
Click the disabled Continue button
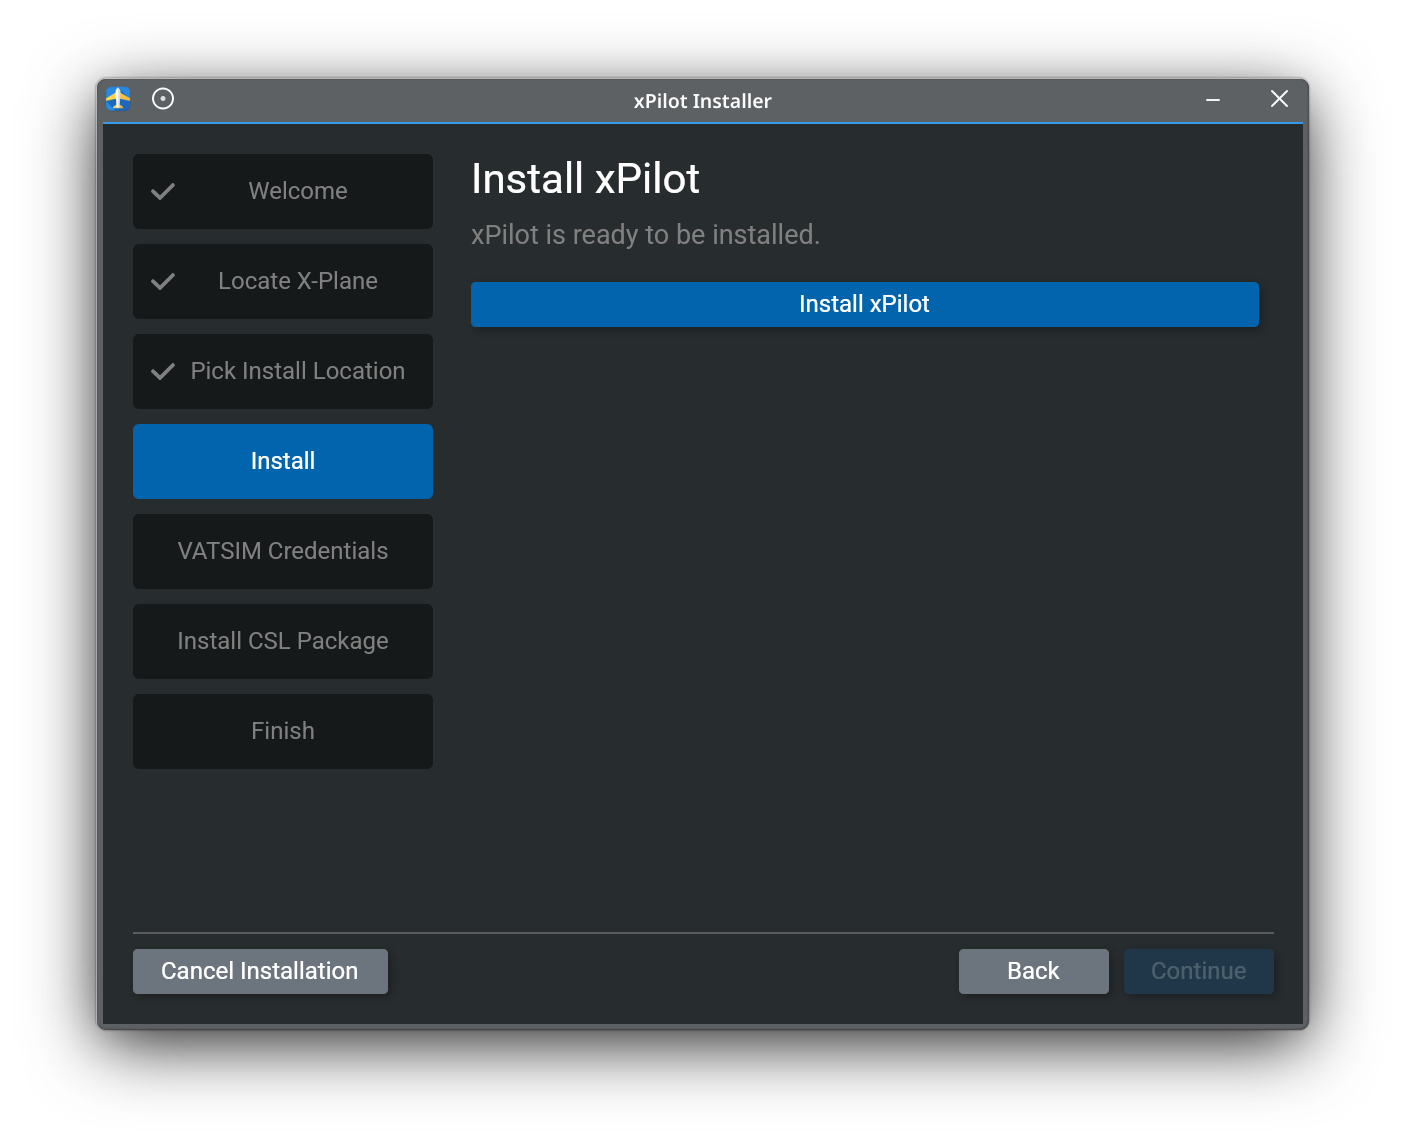tap(1198, 971)
